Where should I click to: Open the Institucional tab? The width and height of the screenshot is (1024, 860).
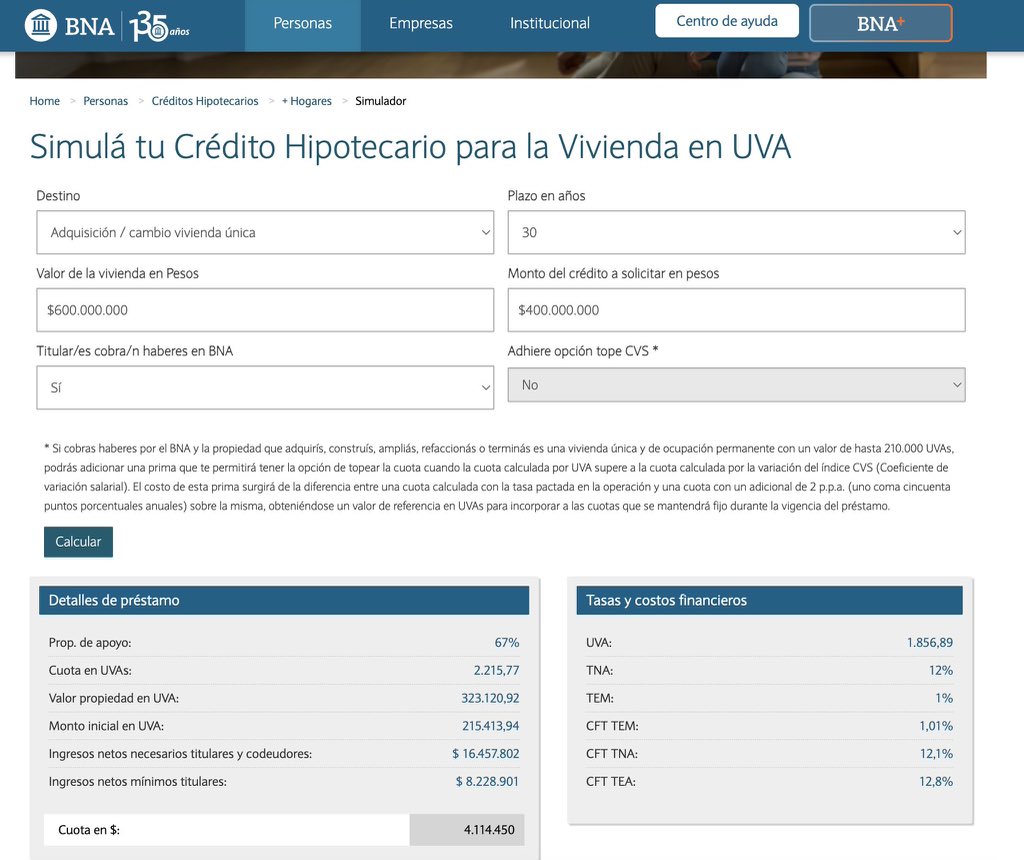(550, 24)
